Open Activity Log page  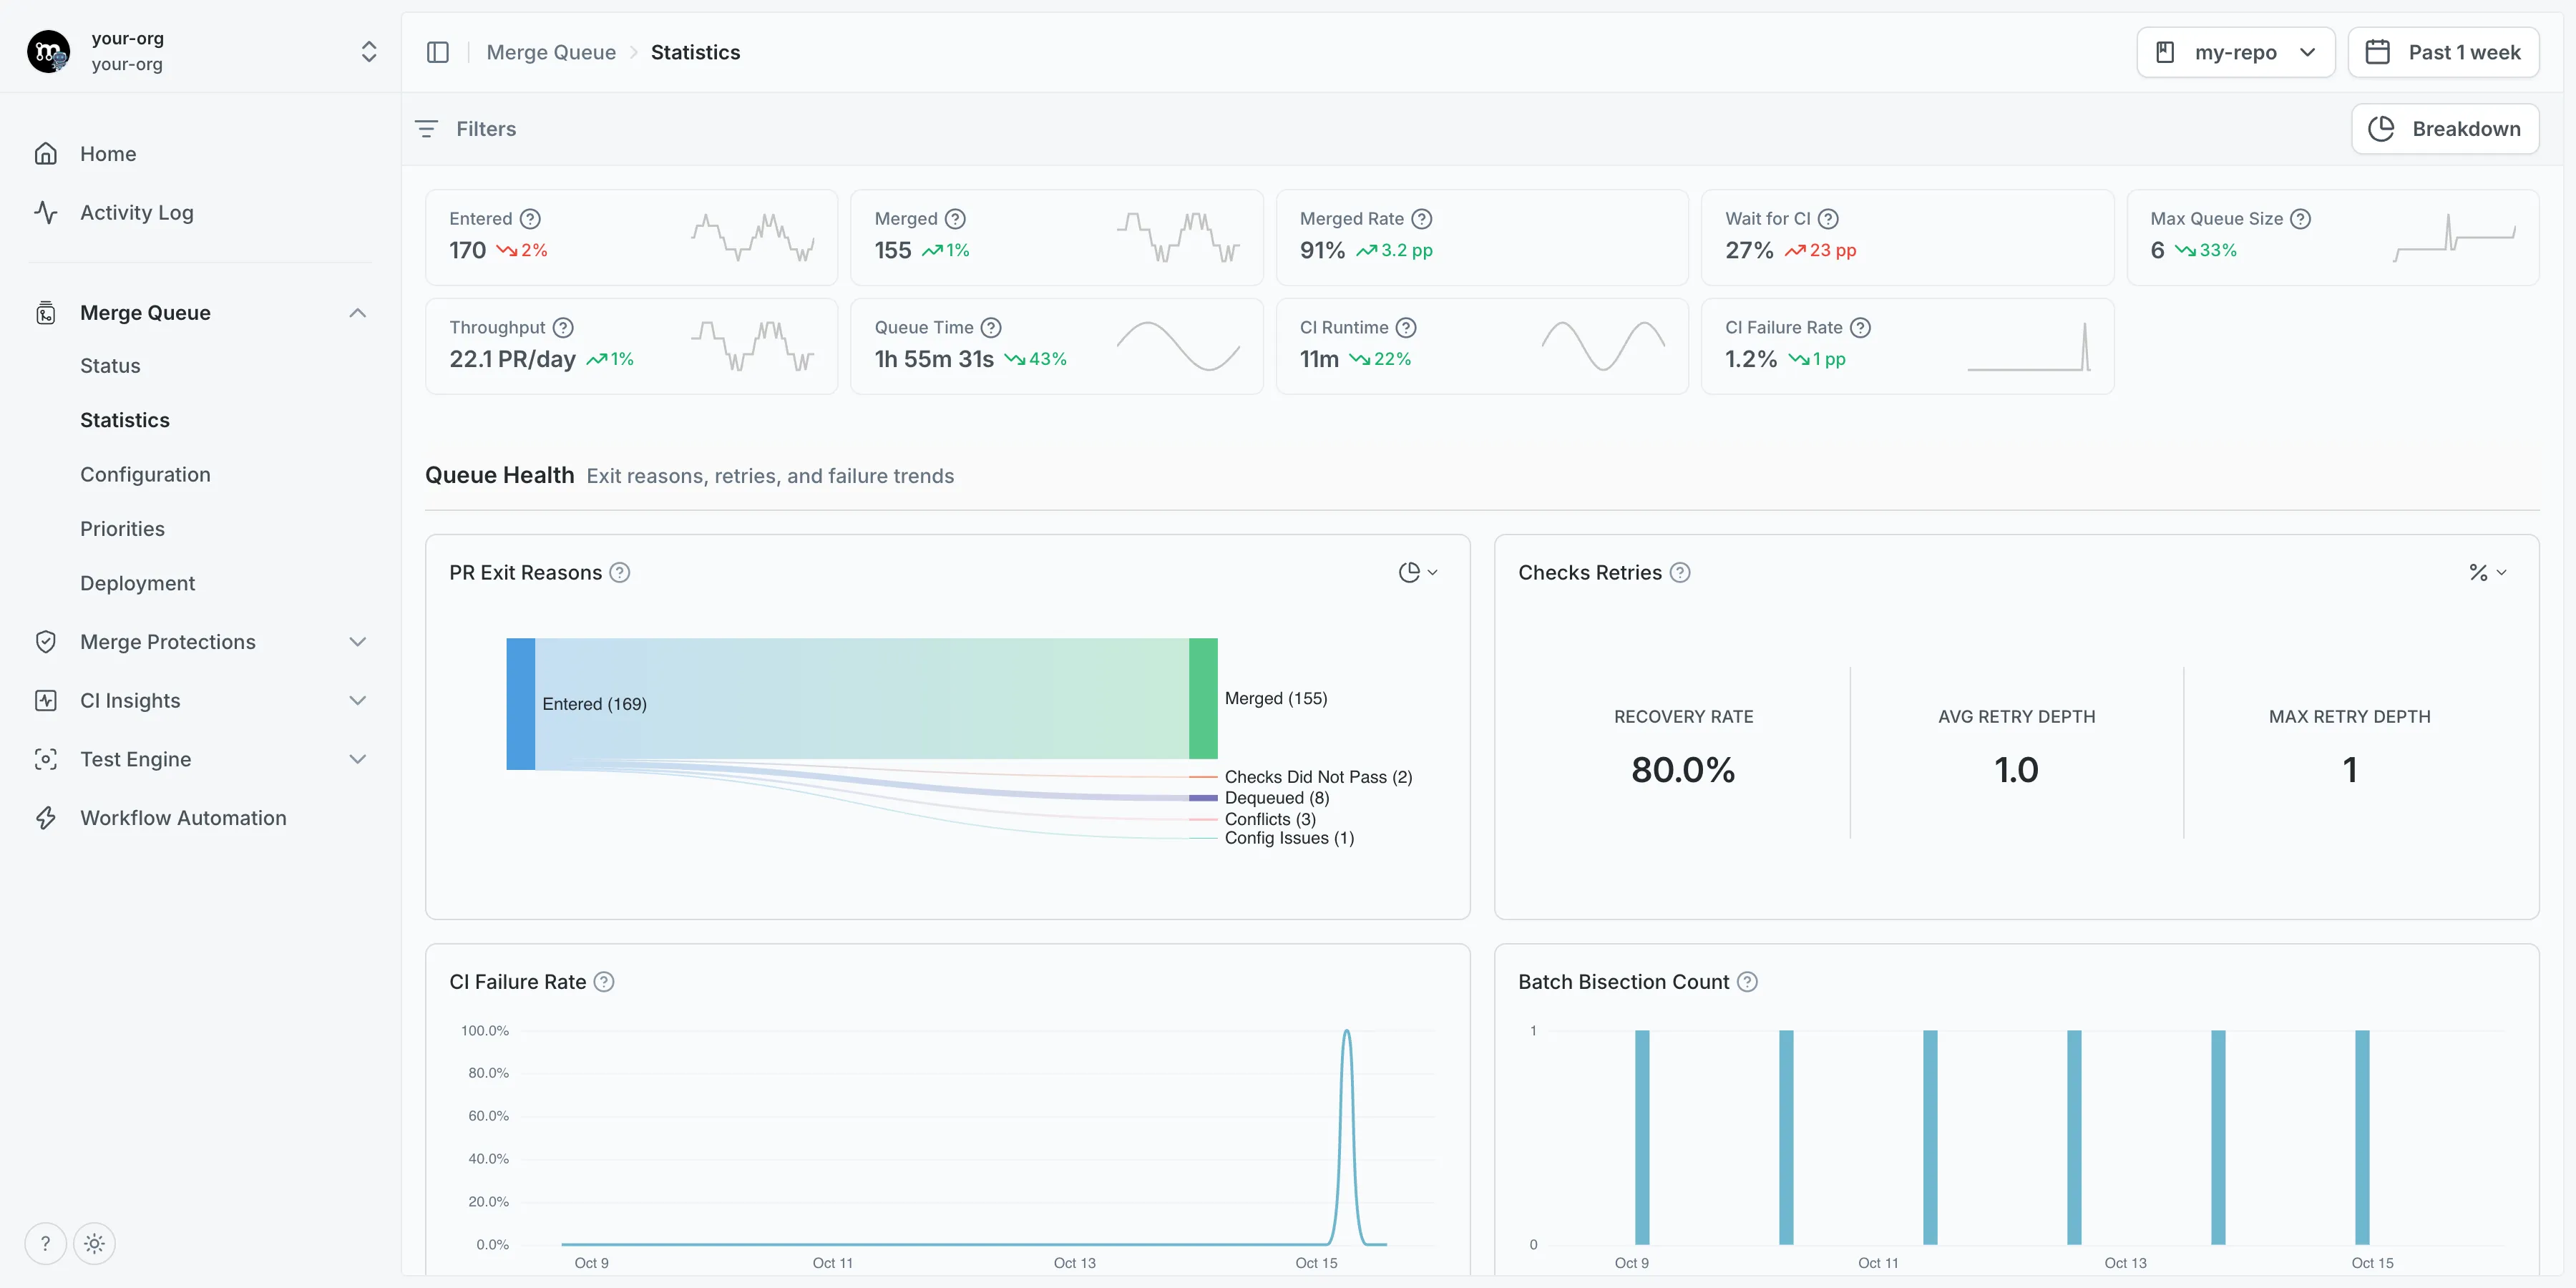pyautogui.click(x=137, y=212)
